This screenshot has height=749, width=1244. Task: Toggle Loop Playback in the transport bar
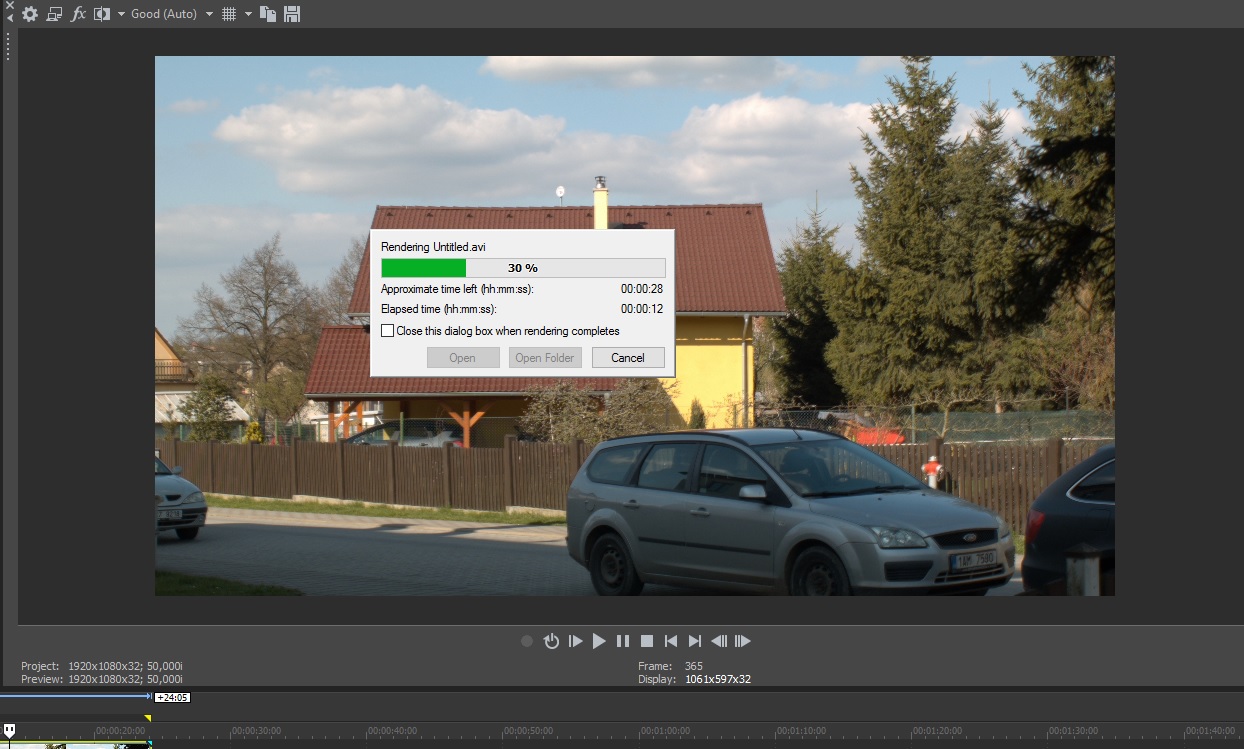[x=551, y=641]
